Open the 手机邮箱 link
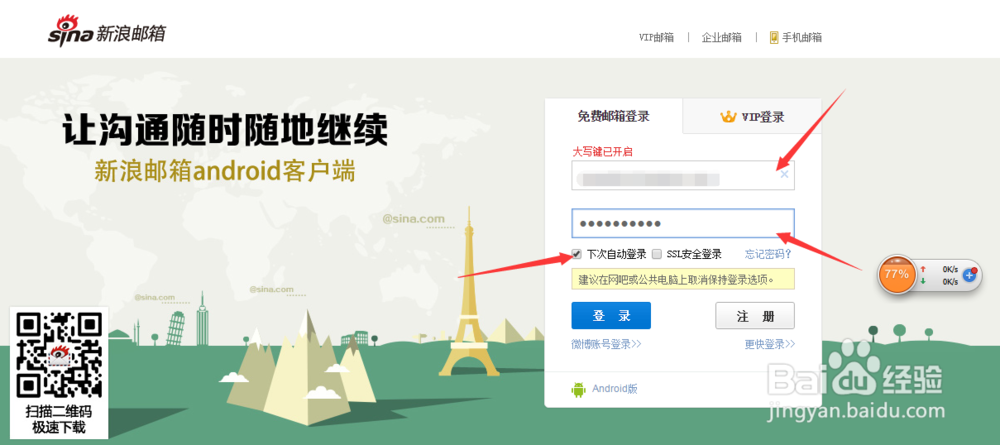This screenshot has width=1000, height=445. (802, 38)
